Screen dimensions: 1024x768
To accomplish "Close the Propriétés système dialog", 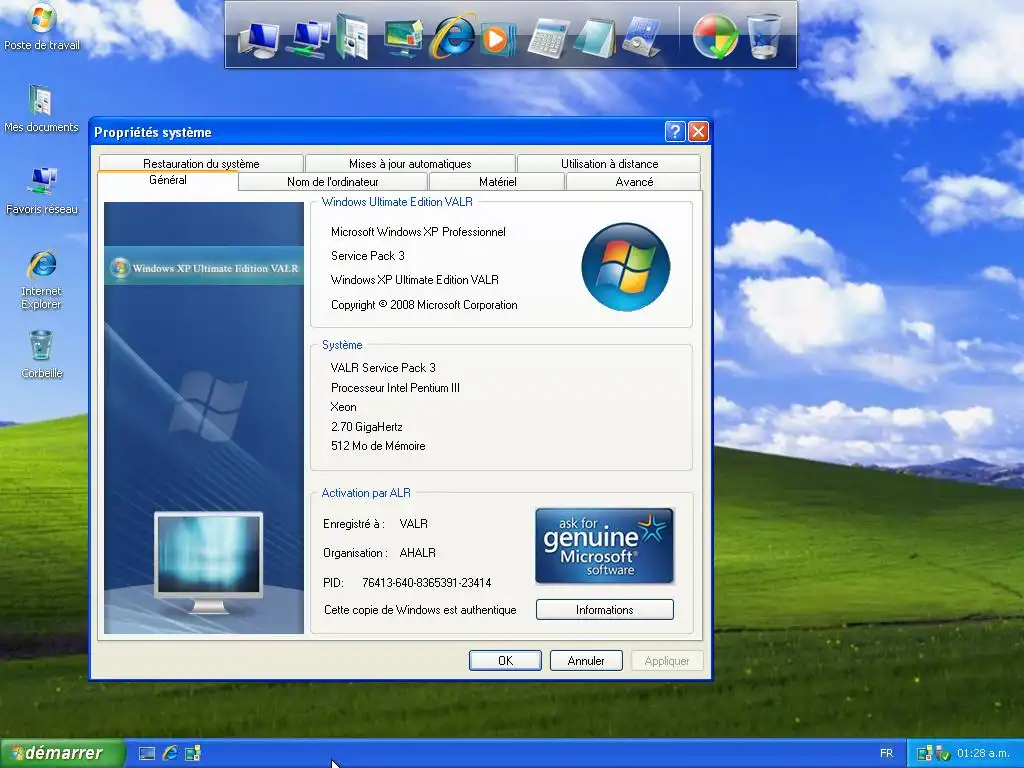I will point(698,132).
